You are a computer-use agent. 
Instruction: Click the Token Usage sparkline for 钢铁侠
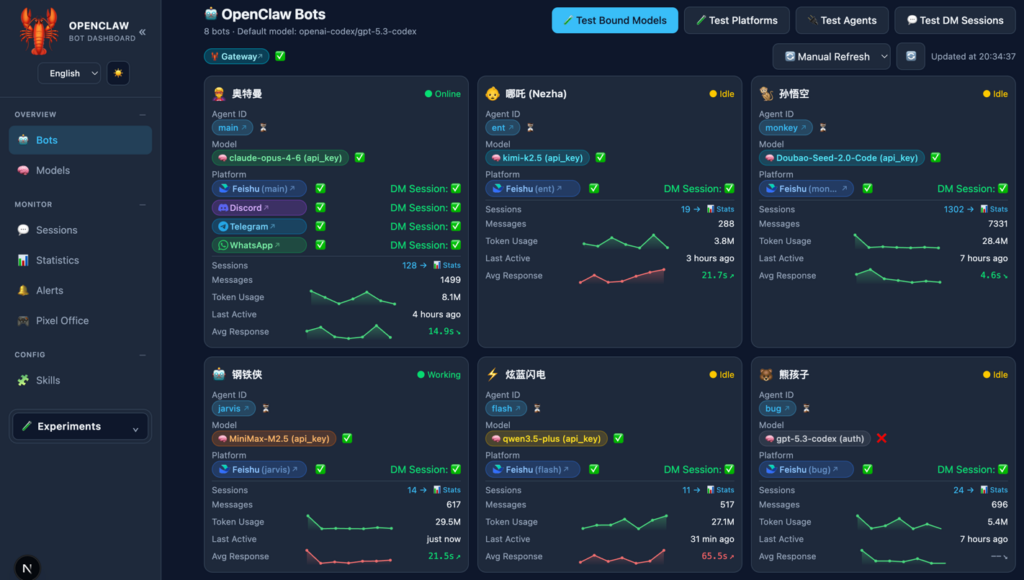pos(351,522)
